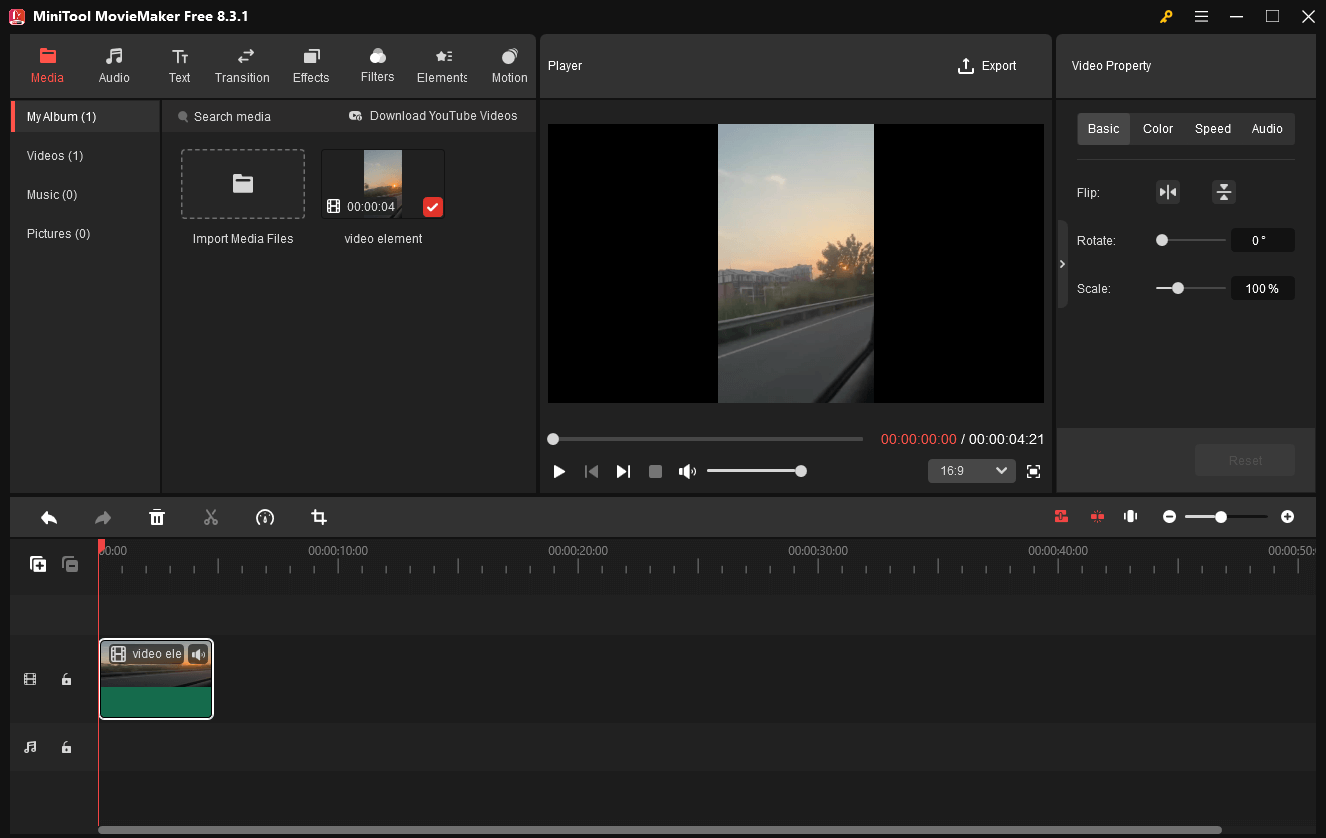Click the split scissors icon in timeline toolbar
The height and width of the screenshot is (838, 1326).
(x=210, y=517)
